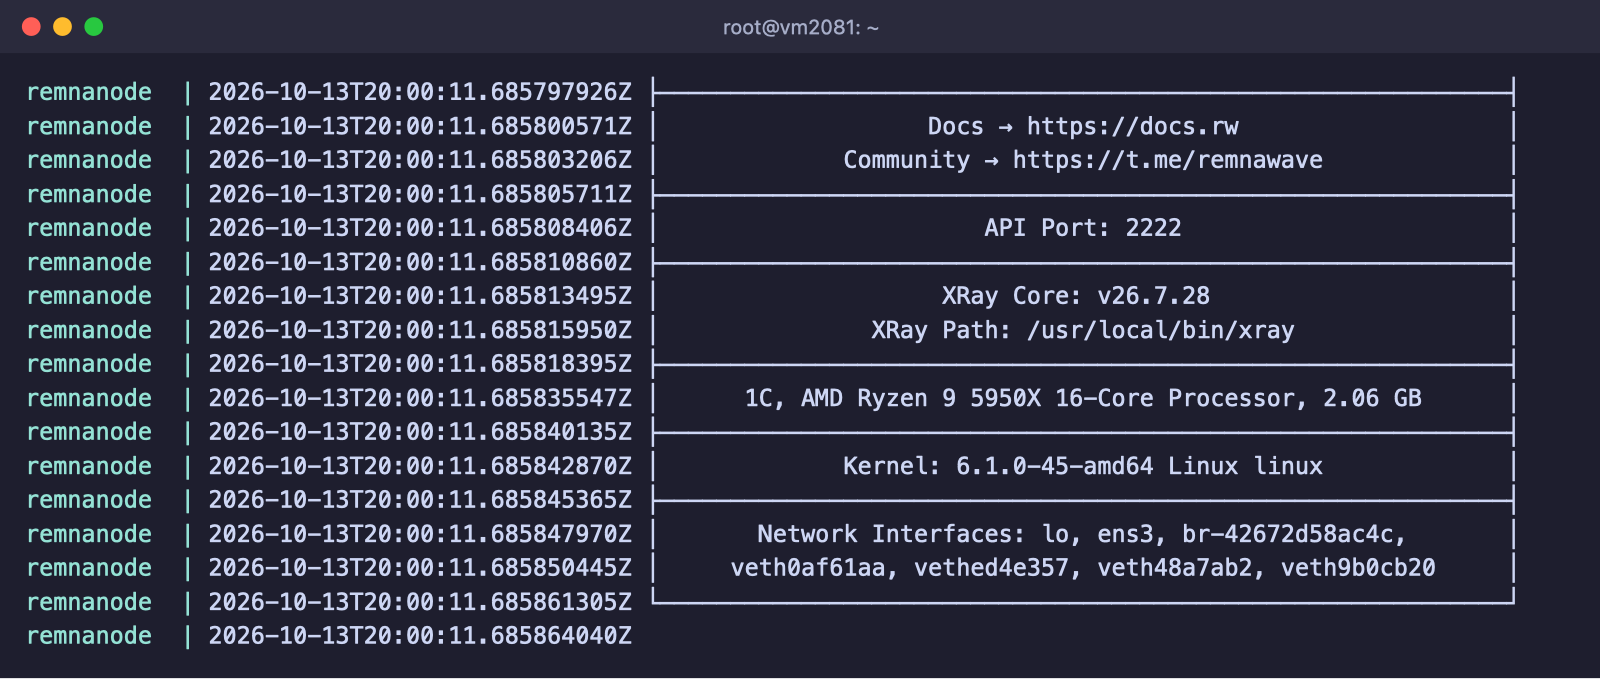
Task: Click the vethed4e357 interface name
Action: click(x=991, y=568)
